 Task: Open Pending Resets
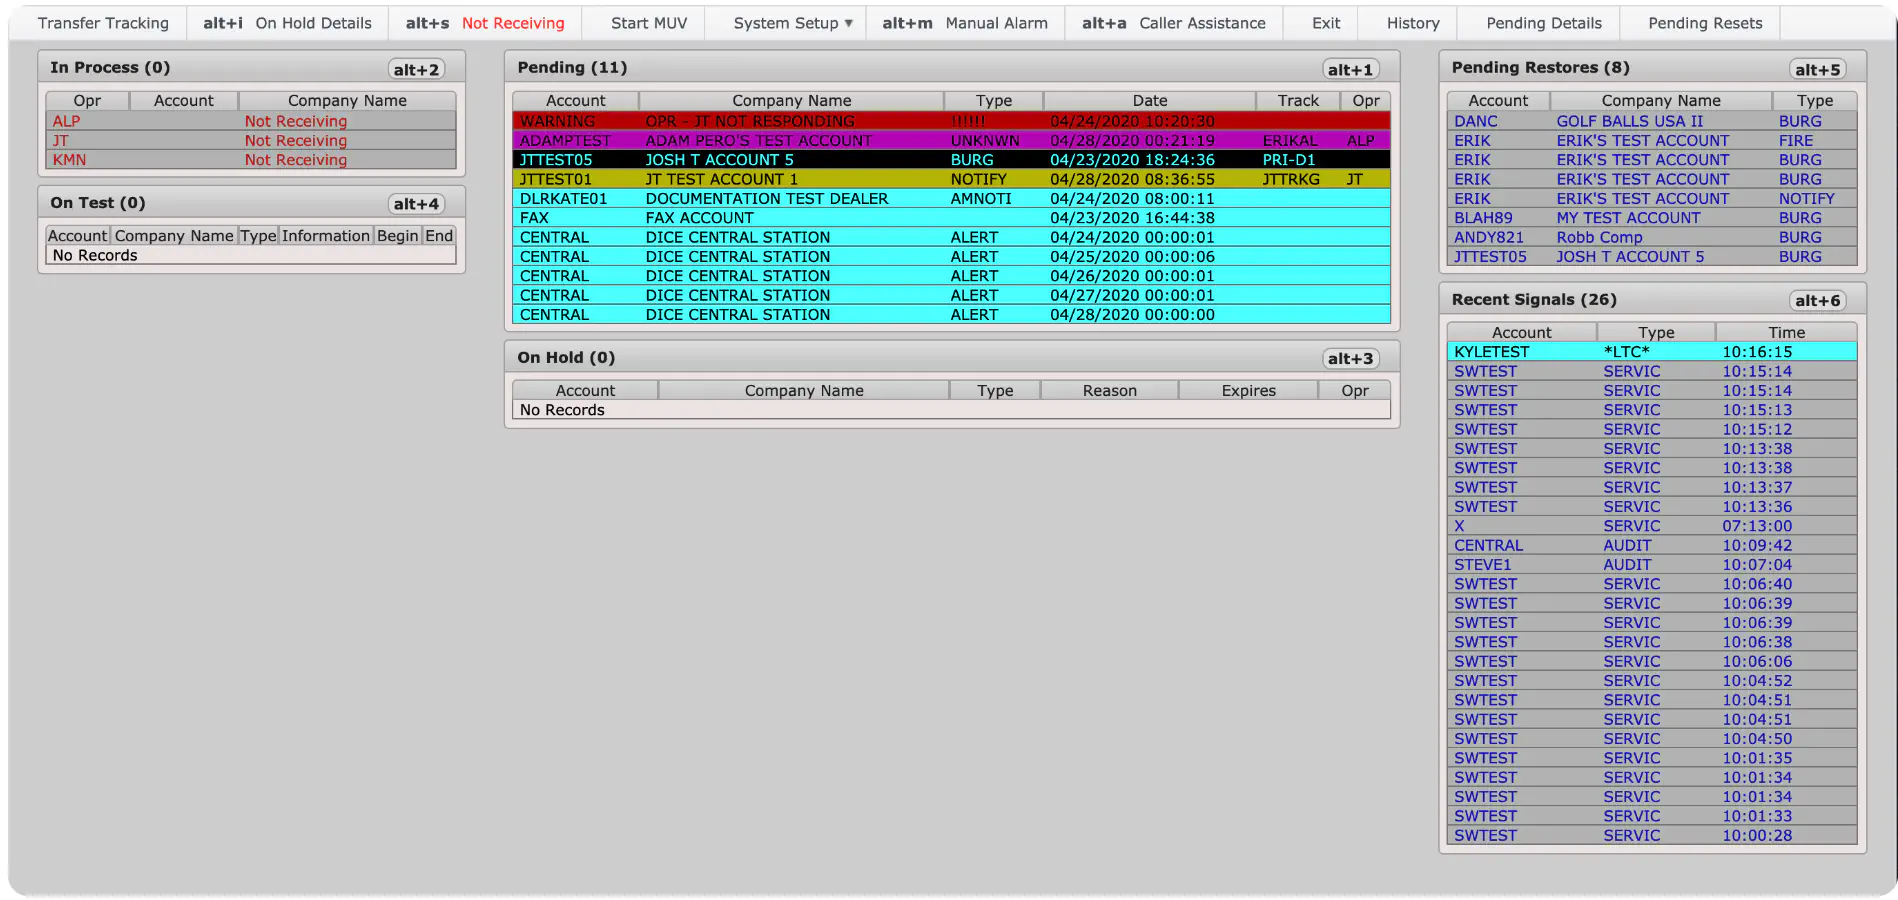pyautogui.click(x=1705, y=23)
